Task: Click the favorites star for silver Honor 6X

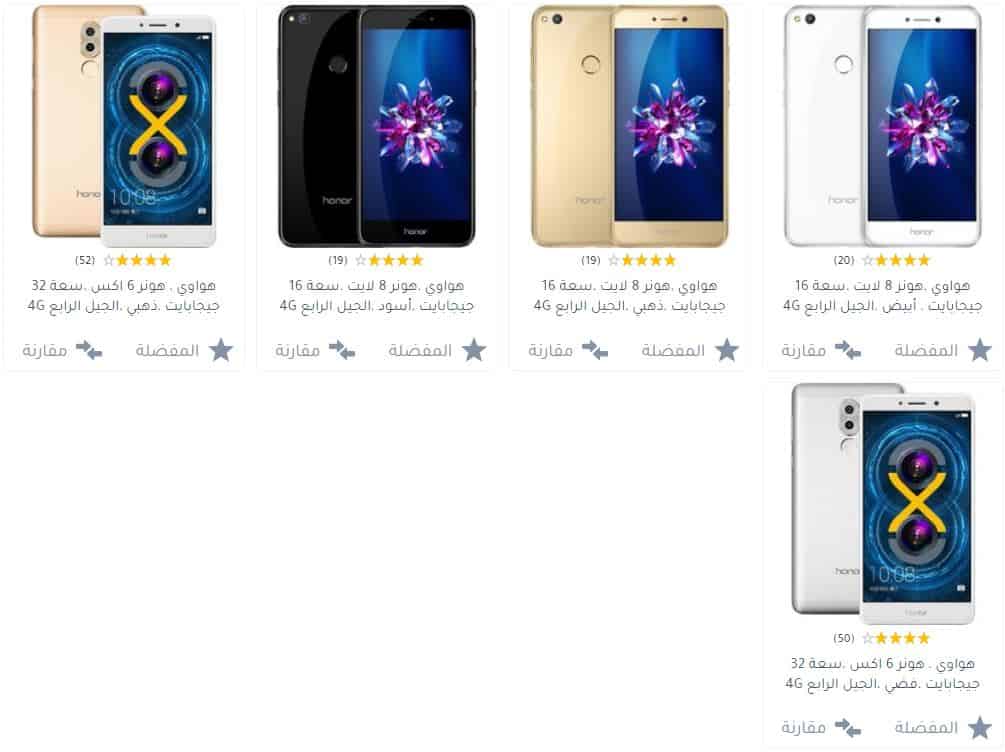Action: coord(979,728)
